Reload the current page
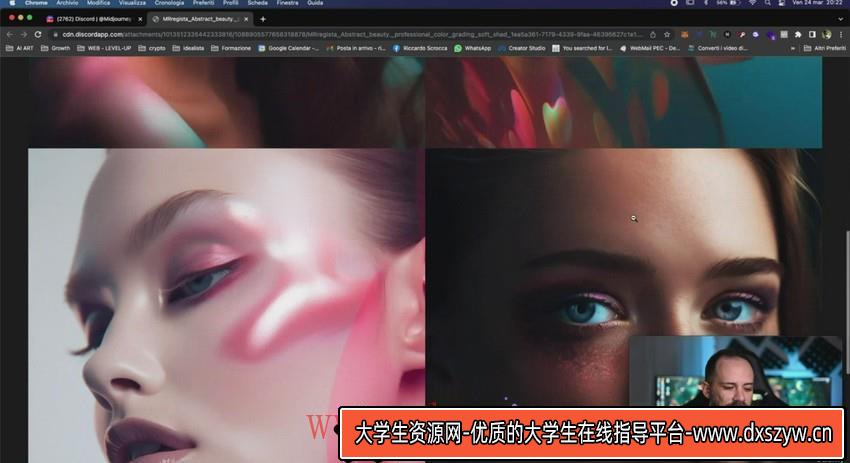850x463 pixels. pyautogui.click(x=38, y=34)
